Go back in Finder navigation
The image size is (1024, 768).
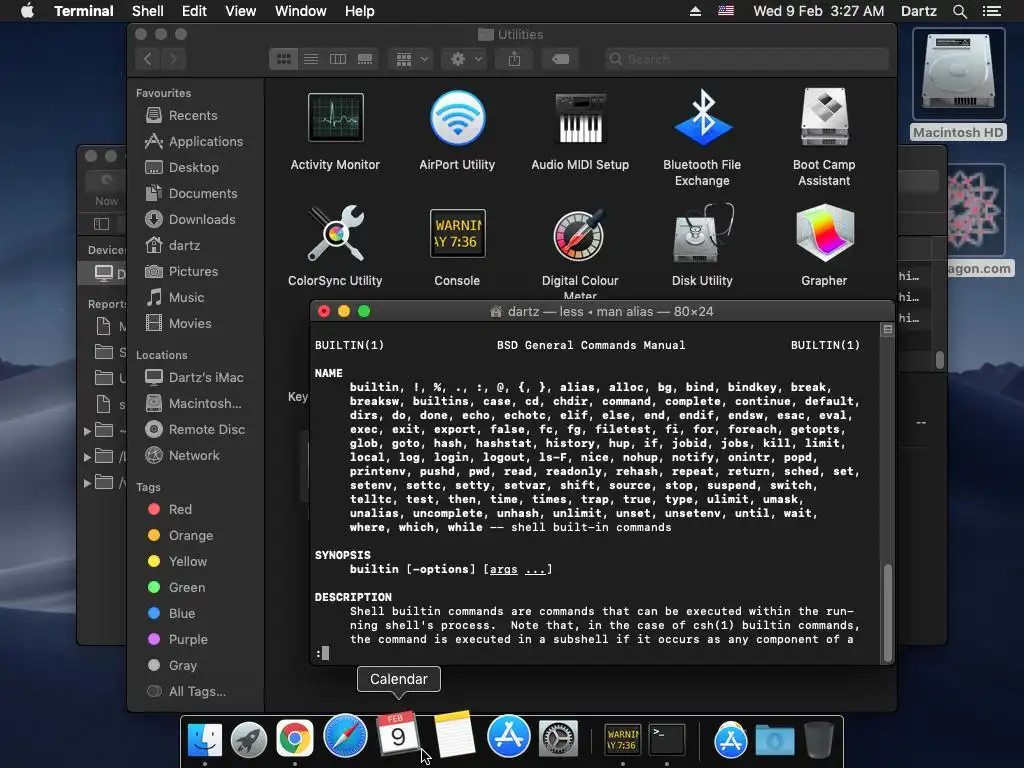(x=148, y=59)
